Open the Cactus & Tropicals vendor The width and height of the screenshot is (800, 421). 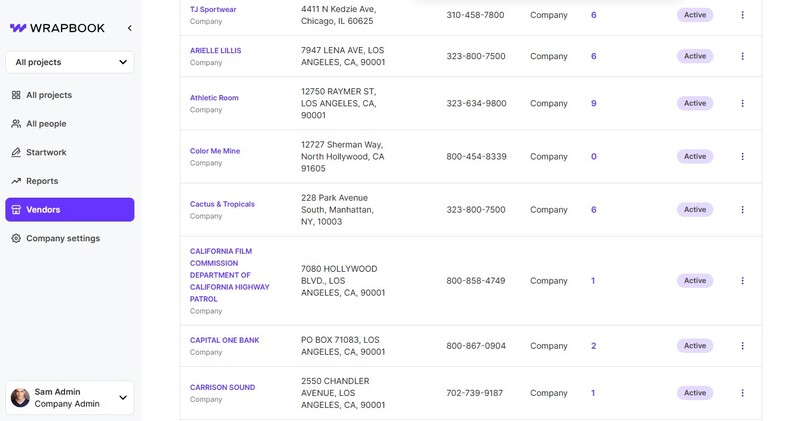tap(222, 204)
